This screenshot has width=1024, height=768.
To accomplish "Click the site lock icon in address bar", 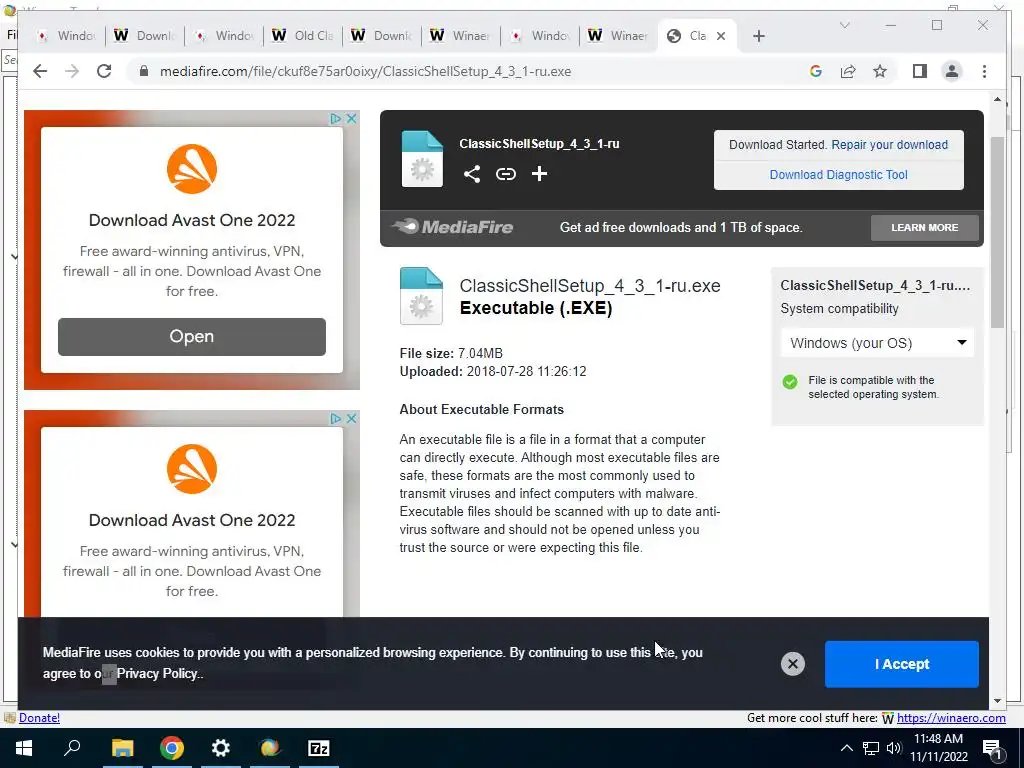I will (144, 71).
